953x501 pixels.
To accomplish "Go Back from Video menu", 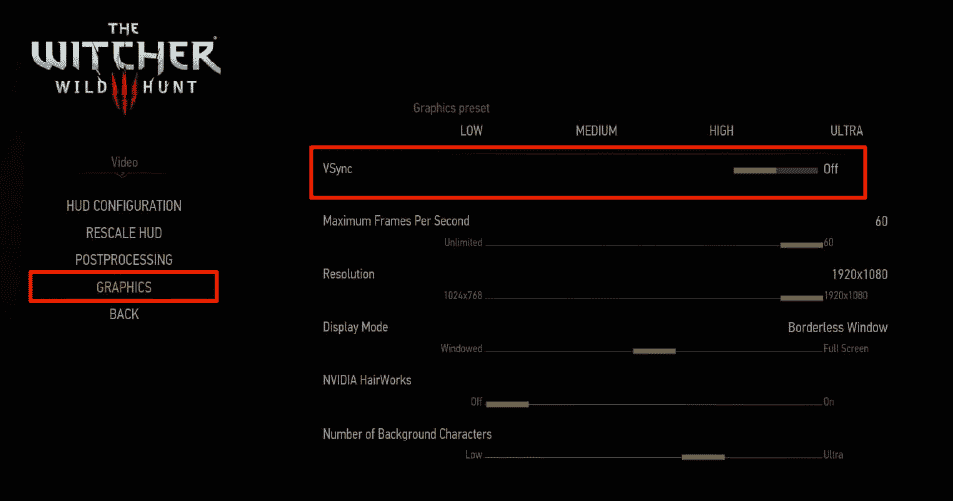I will (124, 314).
